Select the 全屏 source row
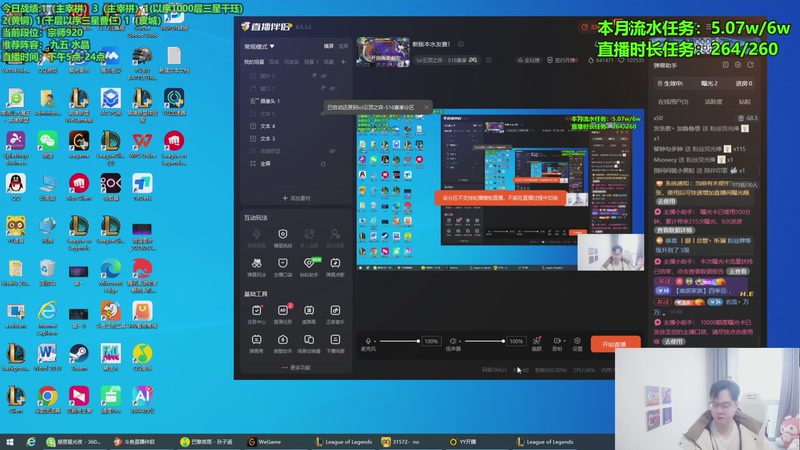The height and width of the screenshot is (450, 800). point(295,164)
